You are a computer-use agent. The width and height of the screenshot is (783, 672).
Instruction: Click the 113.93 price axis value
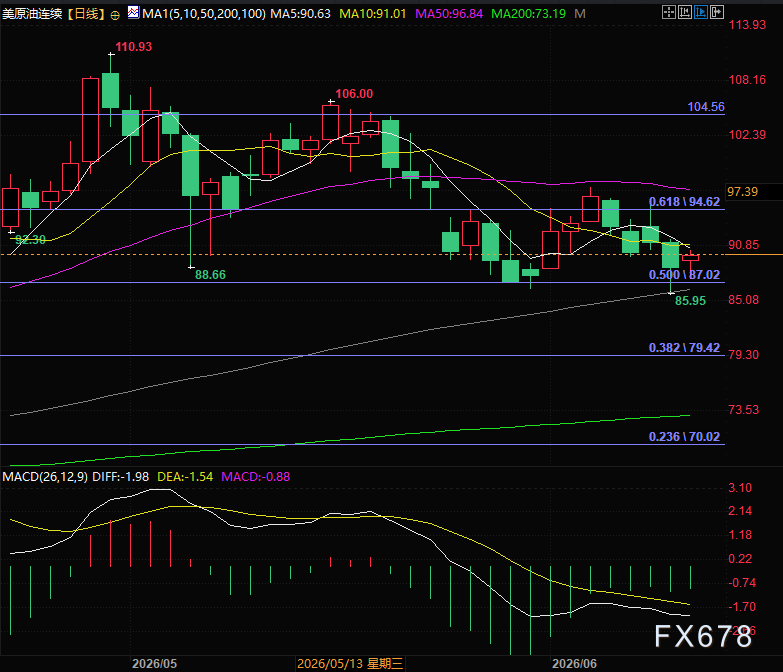(748, 25)
